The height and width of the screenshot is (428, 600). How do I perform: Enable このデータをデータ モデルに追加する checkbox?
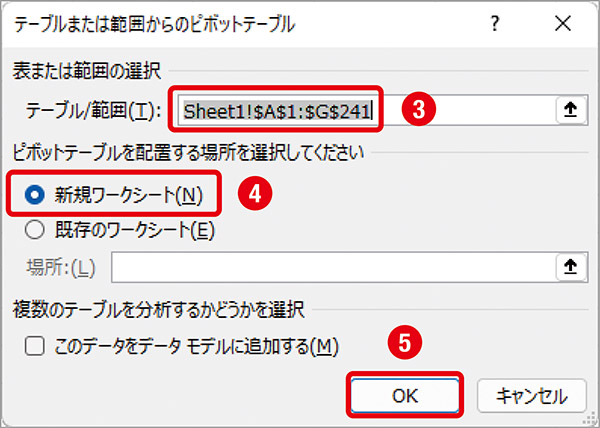click(x=35, y=346)
